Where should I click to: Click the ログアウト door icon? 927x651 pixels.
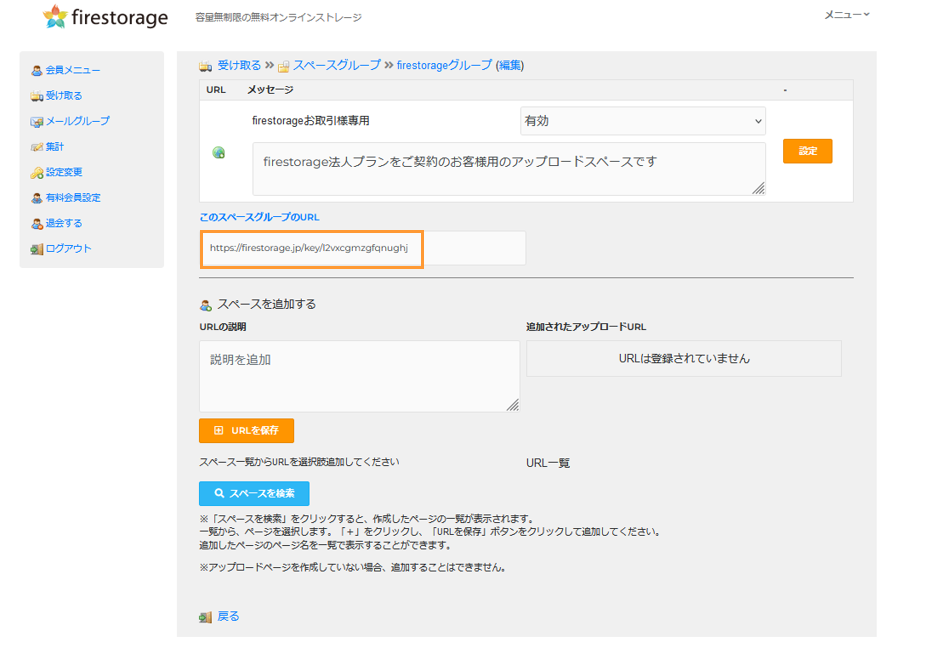point(37,249)
